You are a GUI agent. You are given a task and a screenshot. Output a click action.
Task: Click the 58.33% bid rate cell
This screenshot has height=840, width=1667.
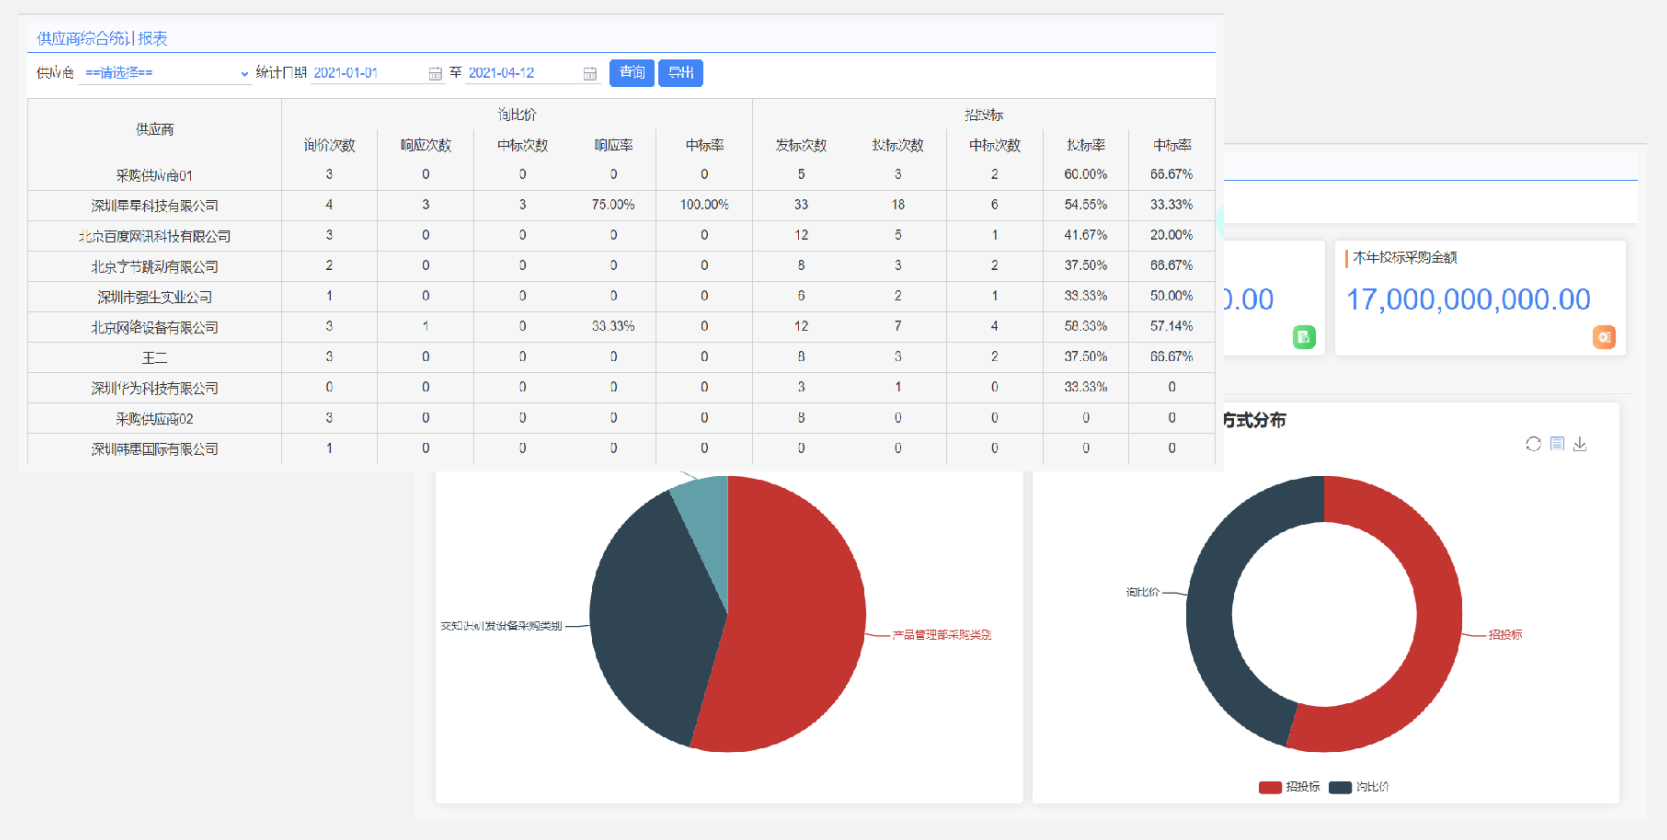pos(1086,326)
